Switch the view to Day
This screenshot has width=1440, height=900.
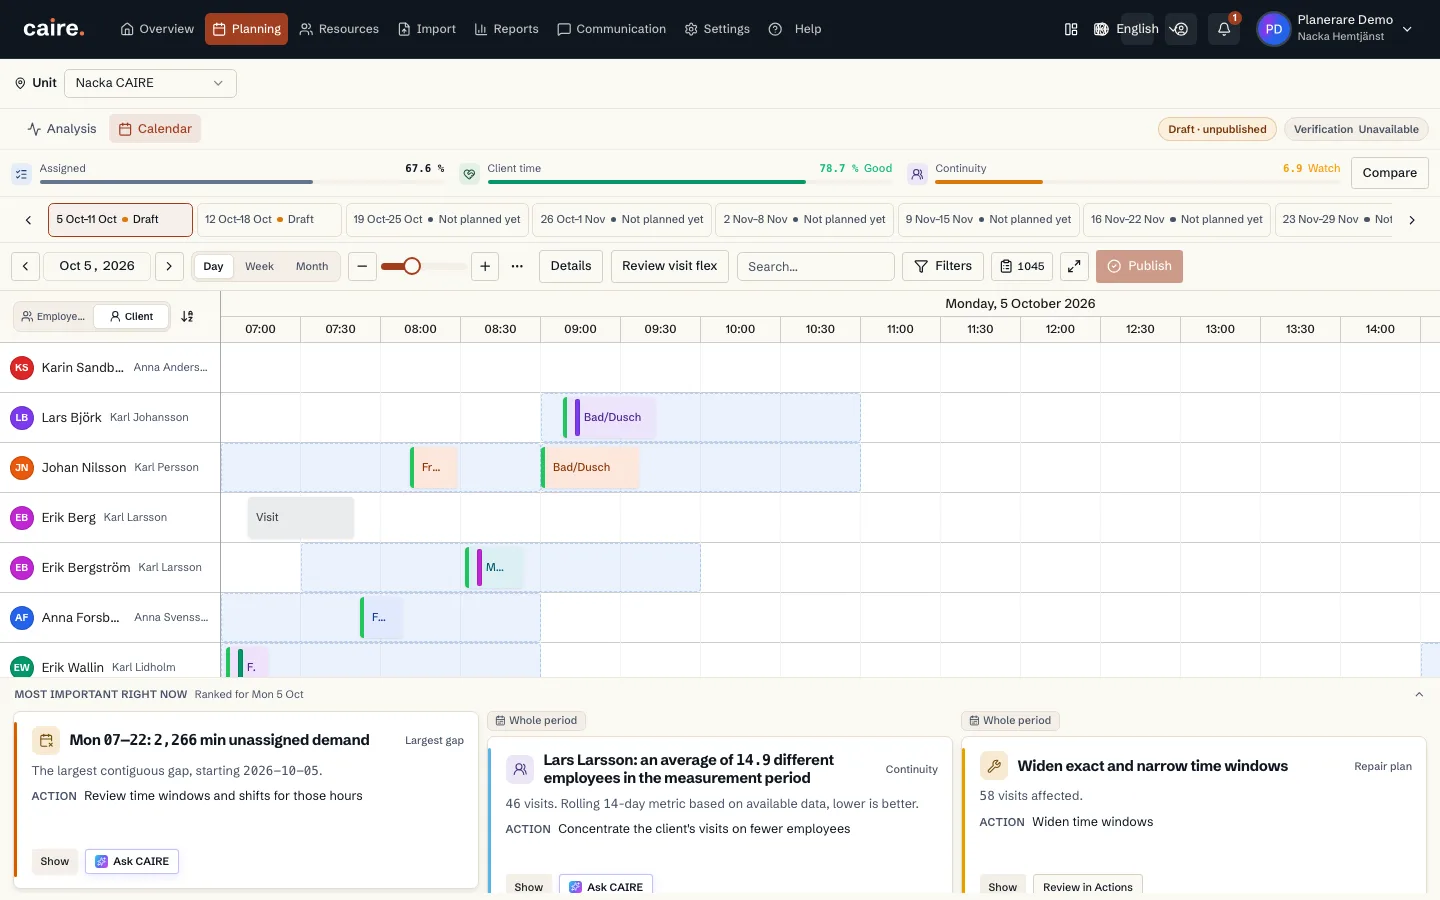(x=213, y=266)
